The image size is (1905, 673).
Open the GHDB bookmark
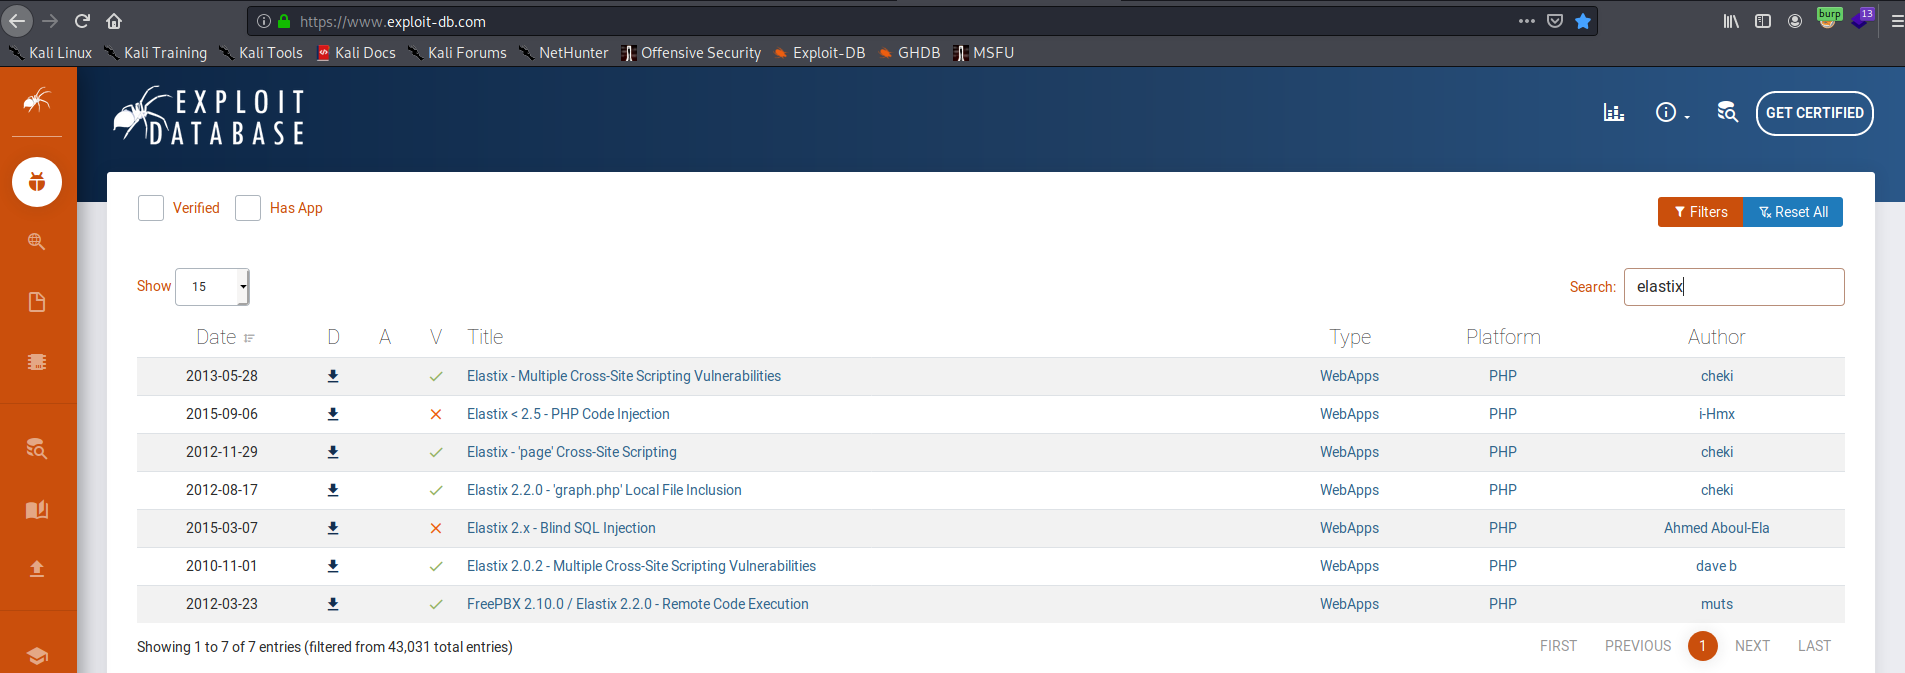coord(908,53)
